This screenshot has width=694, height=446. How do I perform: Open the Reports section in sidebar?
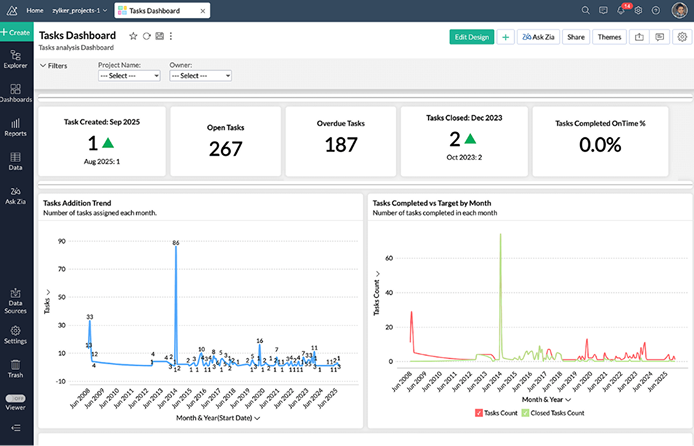point(16,126)
